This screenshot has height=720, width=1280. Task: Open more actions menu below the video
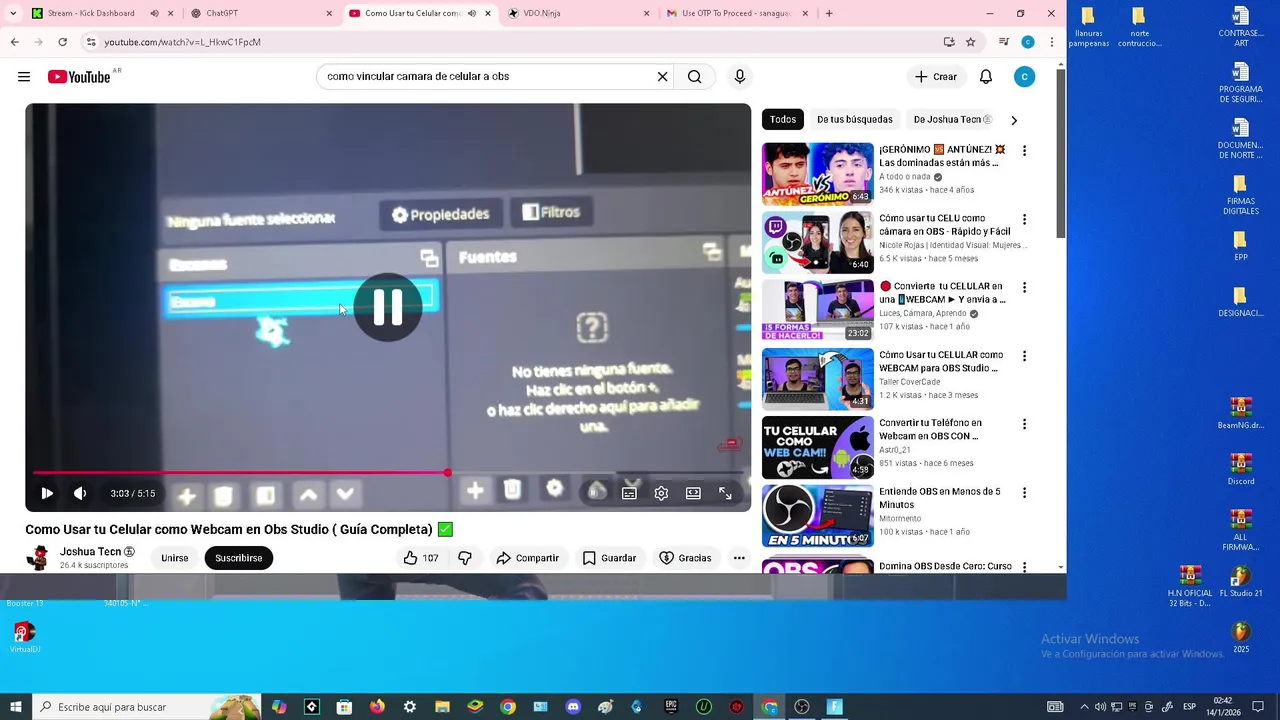click(739, 558)
